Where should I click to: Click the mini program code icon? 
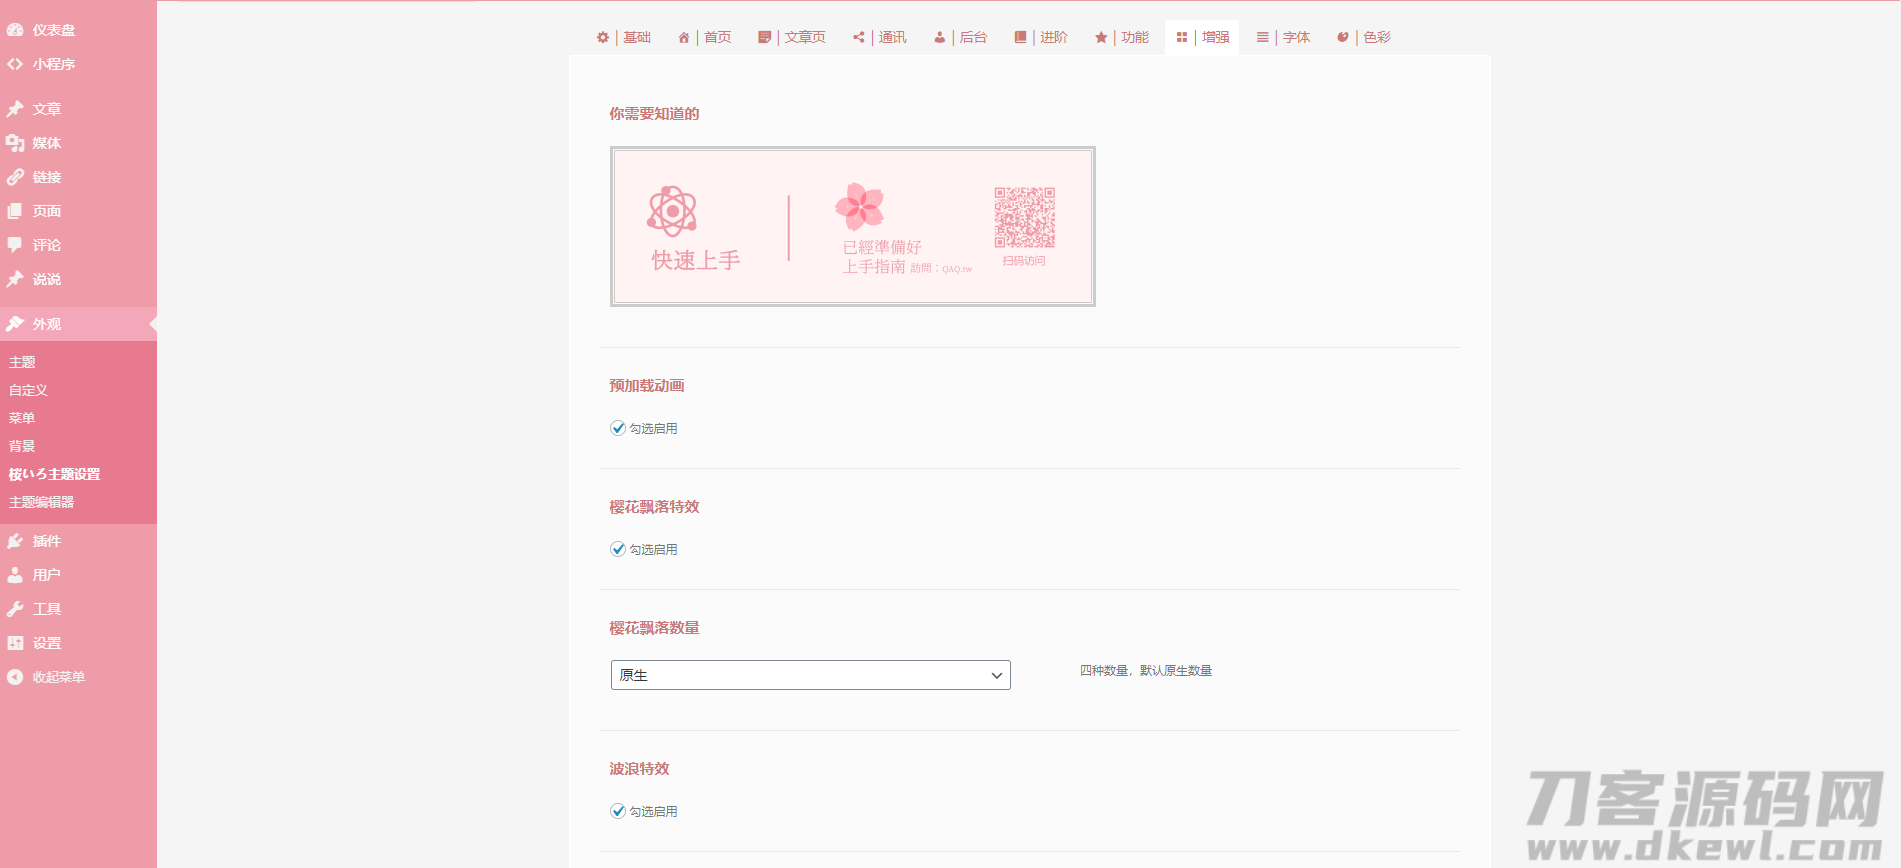15,64
